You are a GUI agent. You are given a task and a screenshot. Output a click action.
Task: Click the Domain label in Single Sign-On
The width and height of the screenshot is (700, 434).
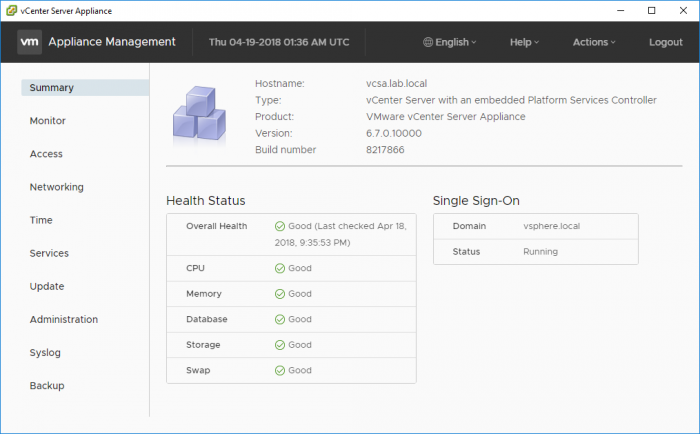(x=469, y=226)
